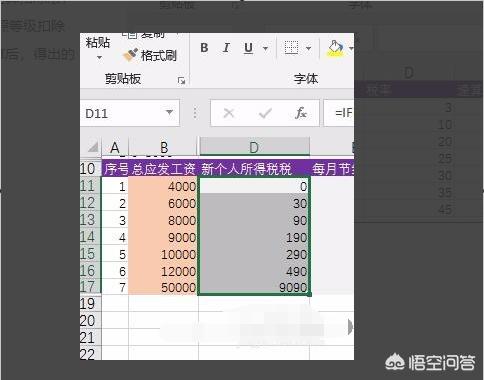Confirm formula entry with checkmark icon
Image resolution: width=484 pixels, height=380 pixels.
click(x=265, y=113)
